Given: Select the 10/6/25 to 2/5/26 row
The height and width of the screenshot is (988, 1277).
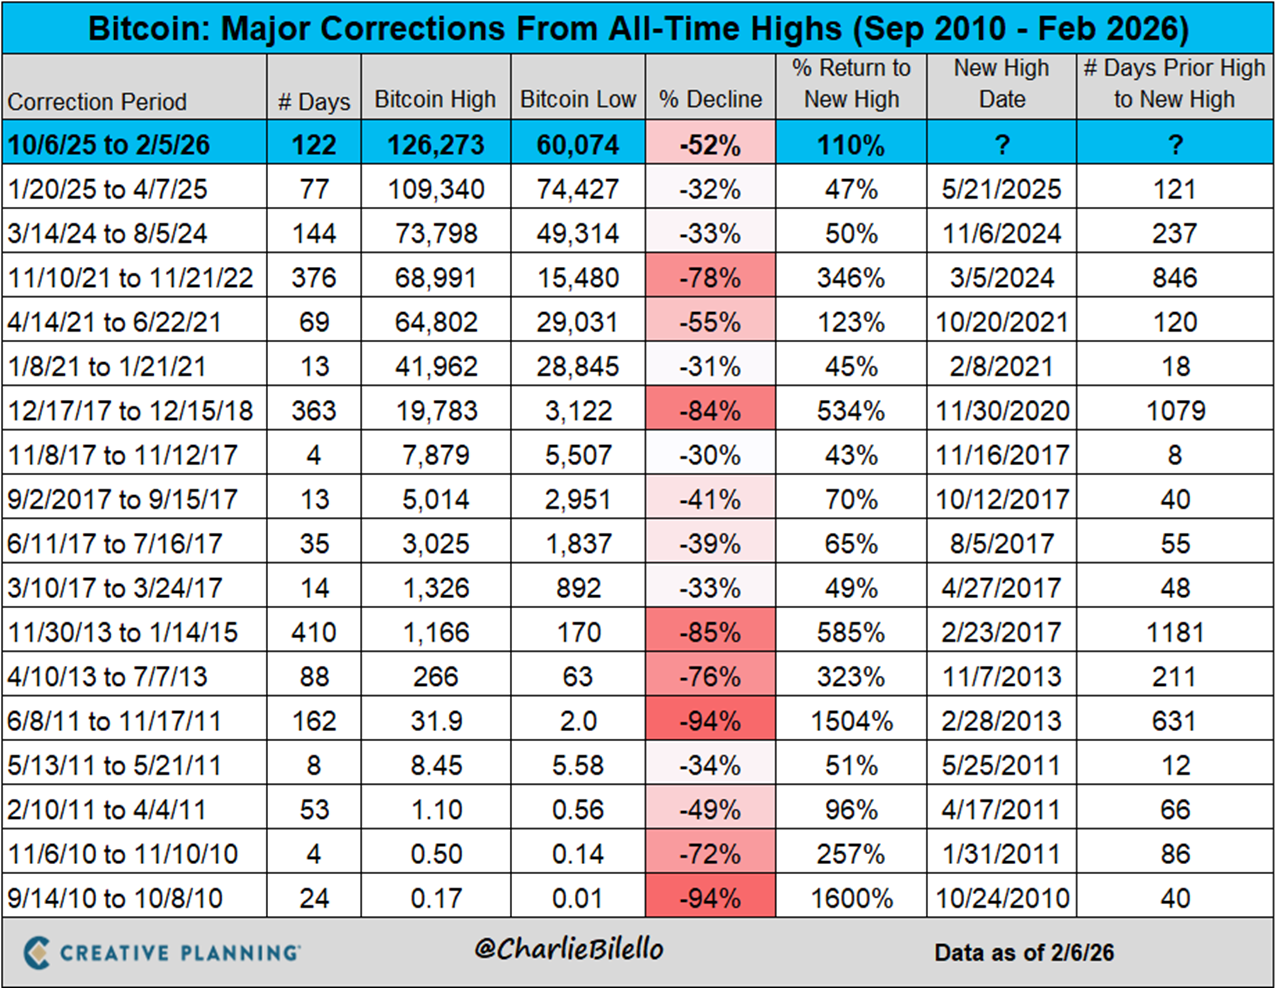Looking at the screenshot, I should (x=109, y=145).
